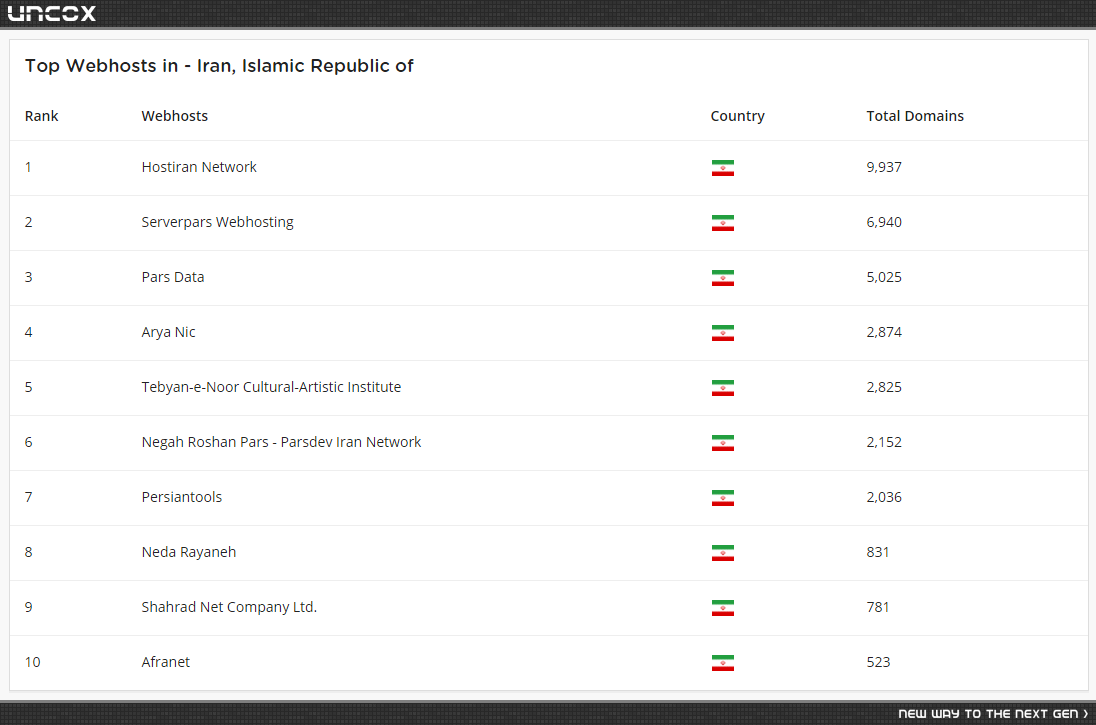Open Negah Roshan Pars - Parsdev Iran Network

coord(281,442)
